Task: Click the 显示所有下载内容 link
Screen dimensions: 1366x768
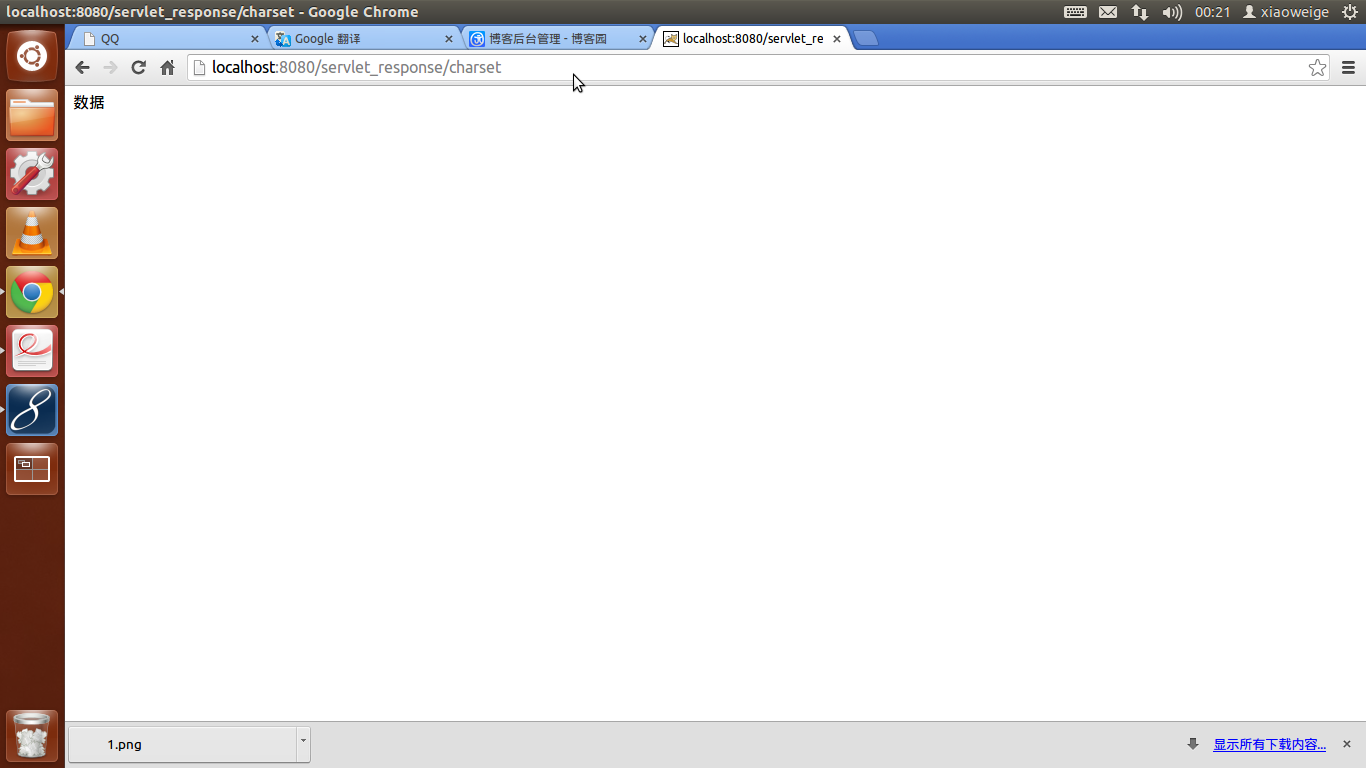Action: tap(1269, 744)
